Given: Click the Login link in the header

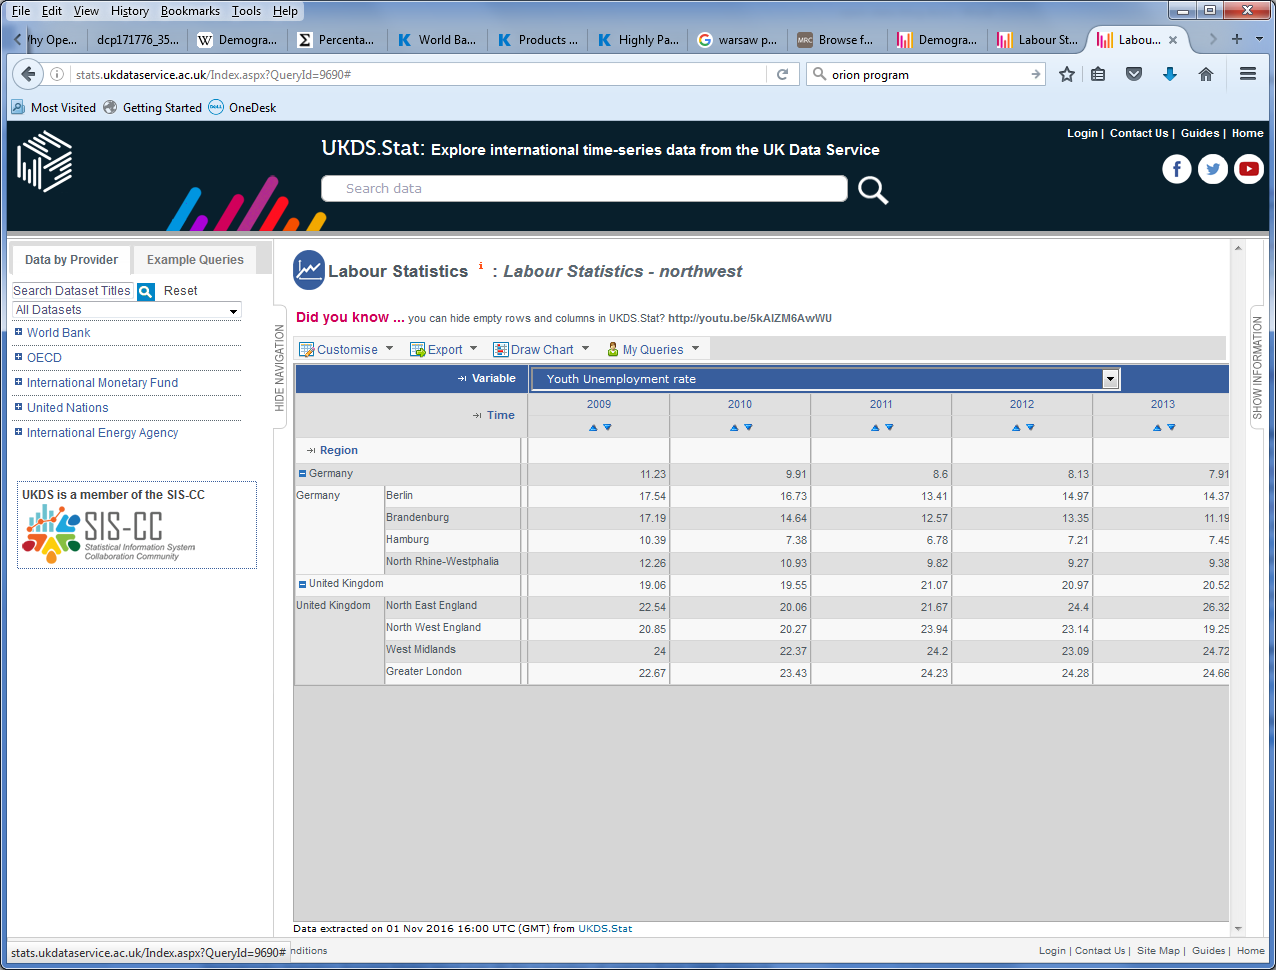Looking at the screenshot, I should tap(1082, 132).
